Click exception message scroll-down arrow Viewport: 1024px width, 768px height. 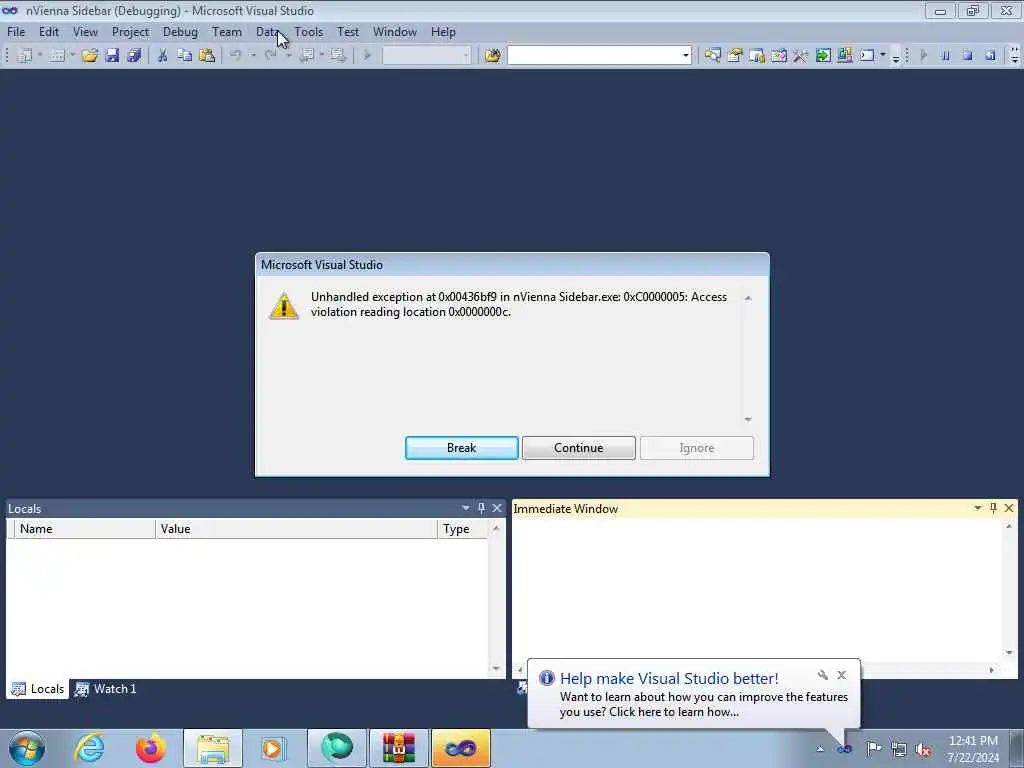pos(748,419)
